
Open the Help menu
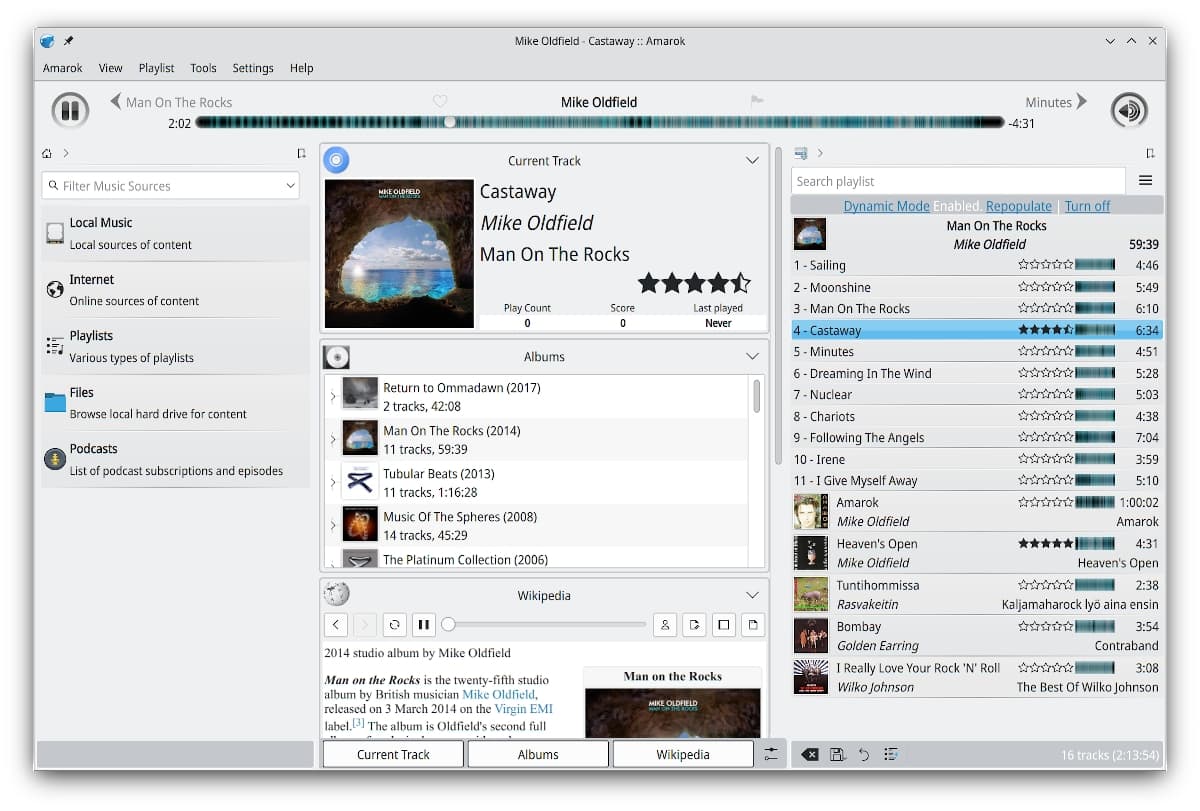coord(302,68)
